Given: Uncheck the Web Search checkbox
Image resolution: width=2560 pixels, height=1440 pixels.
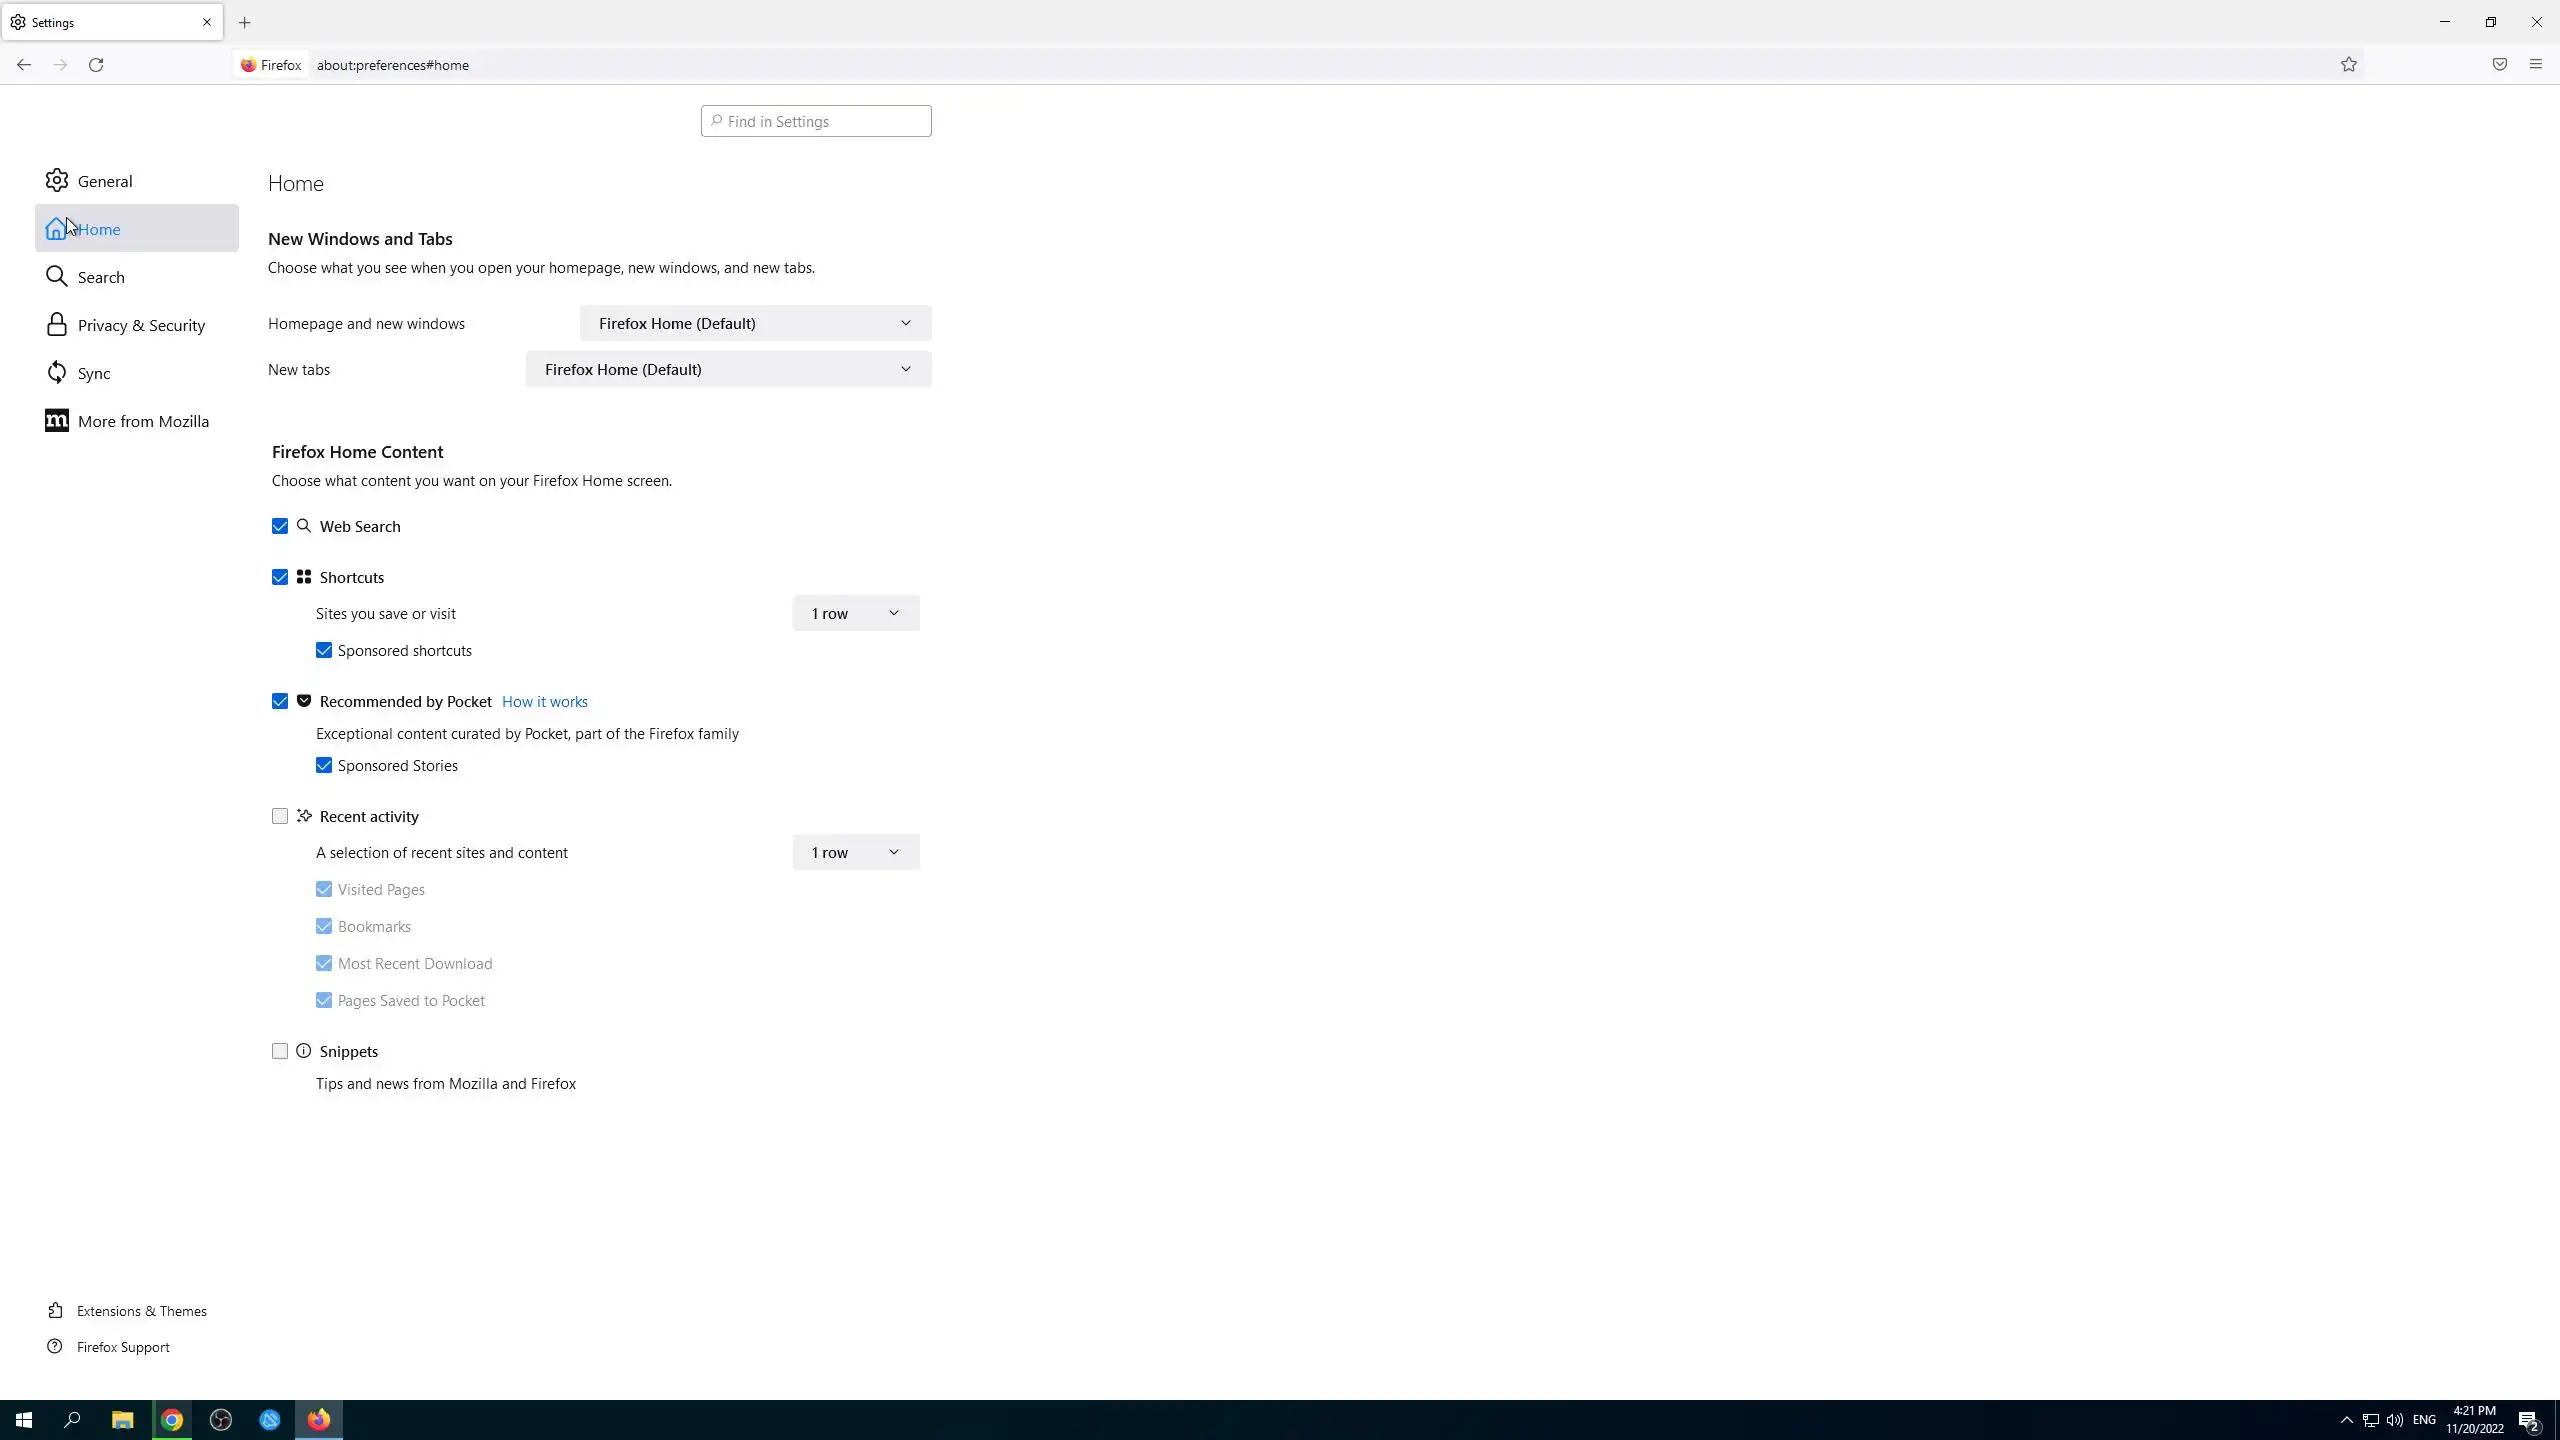Looking at the screenshot, I should tap(280, 526).
